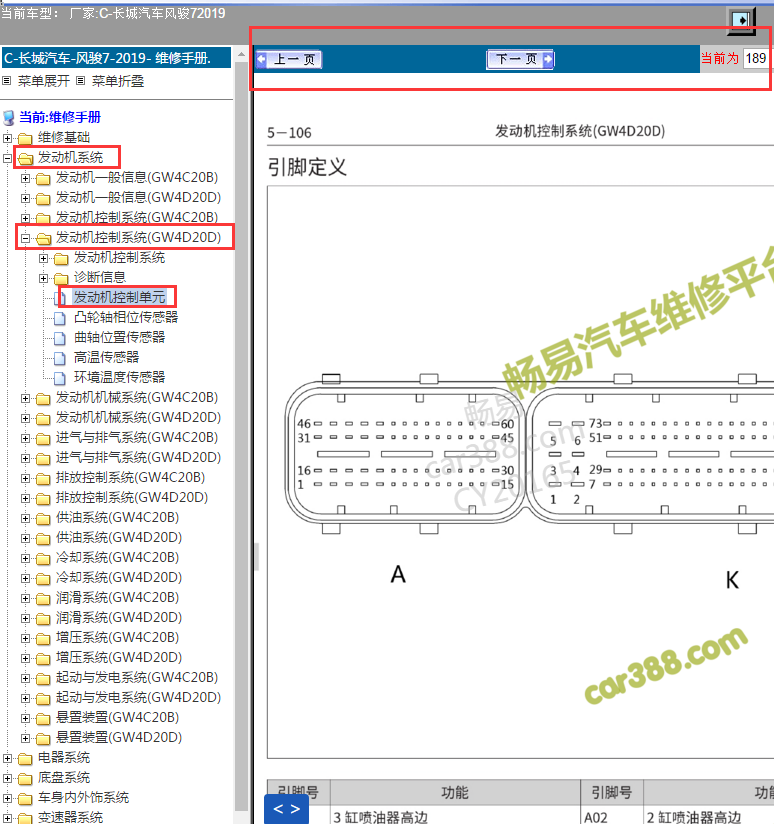Click the 当前:维修手册 root node
774x824 pixels.
pos(59,117)
